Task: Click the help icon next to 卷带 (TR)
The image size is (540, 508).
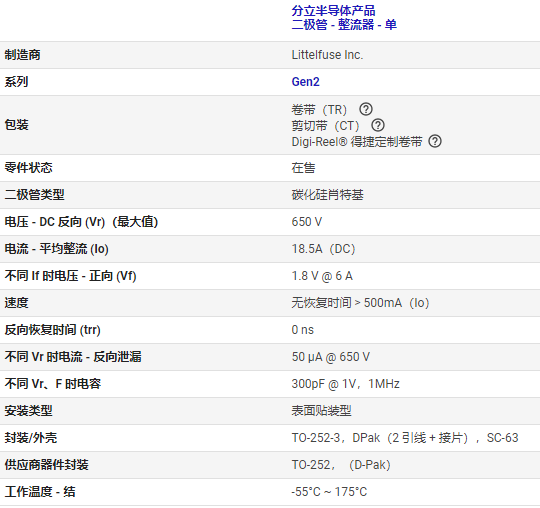Action: (x=366, y=110)
